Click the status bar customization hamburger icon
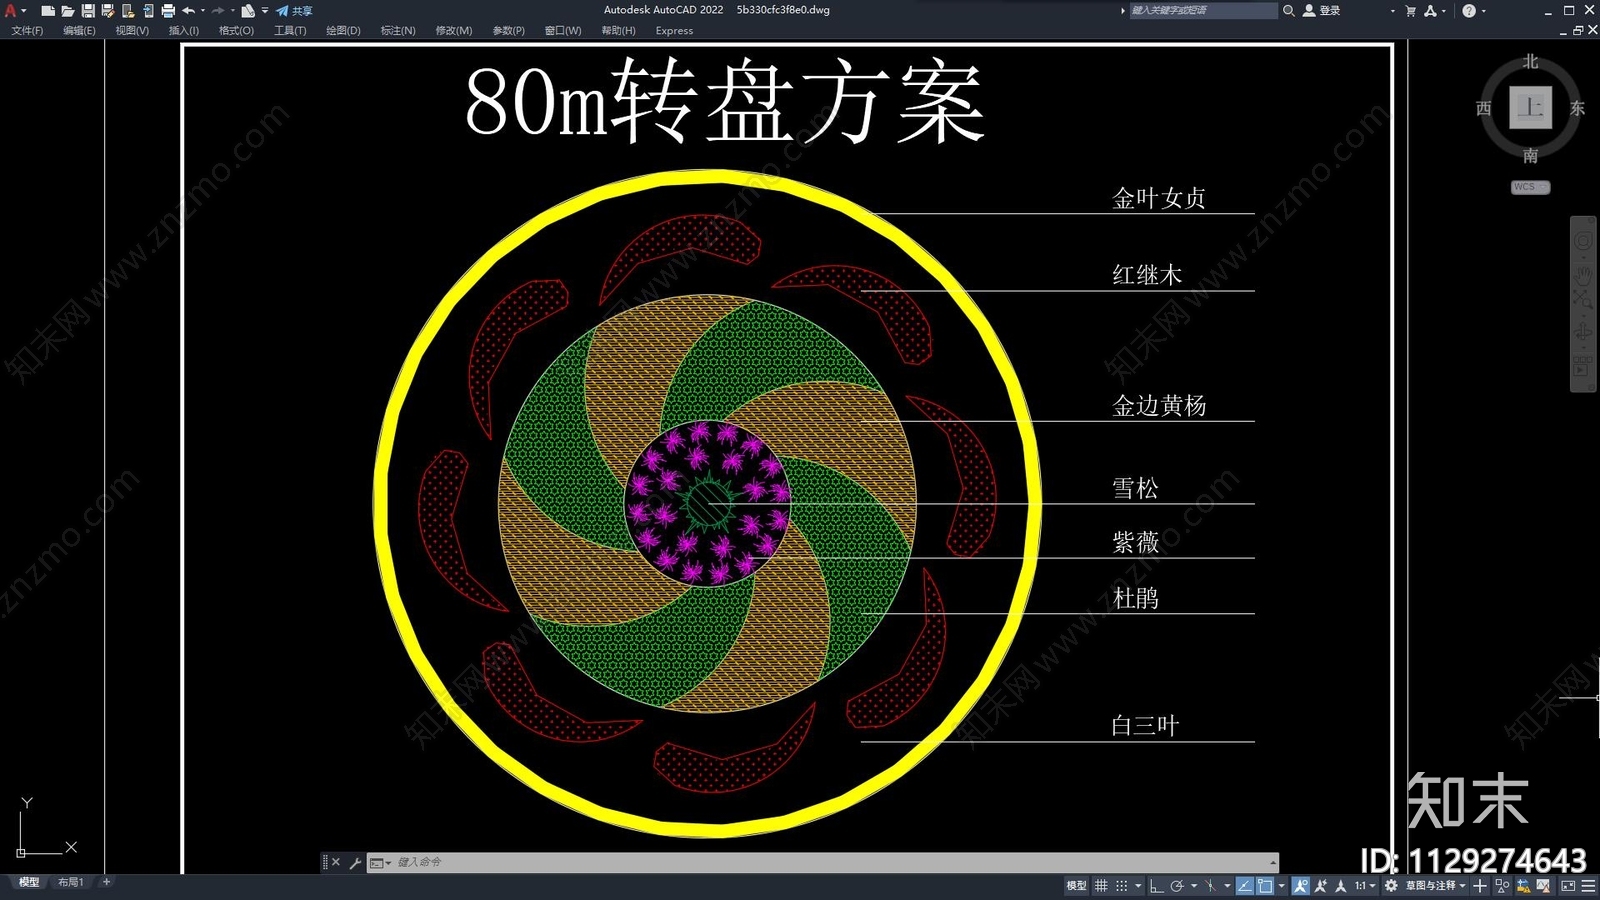The image size is (1600, 900). tap(1588, 886)
